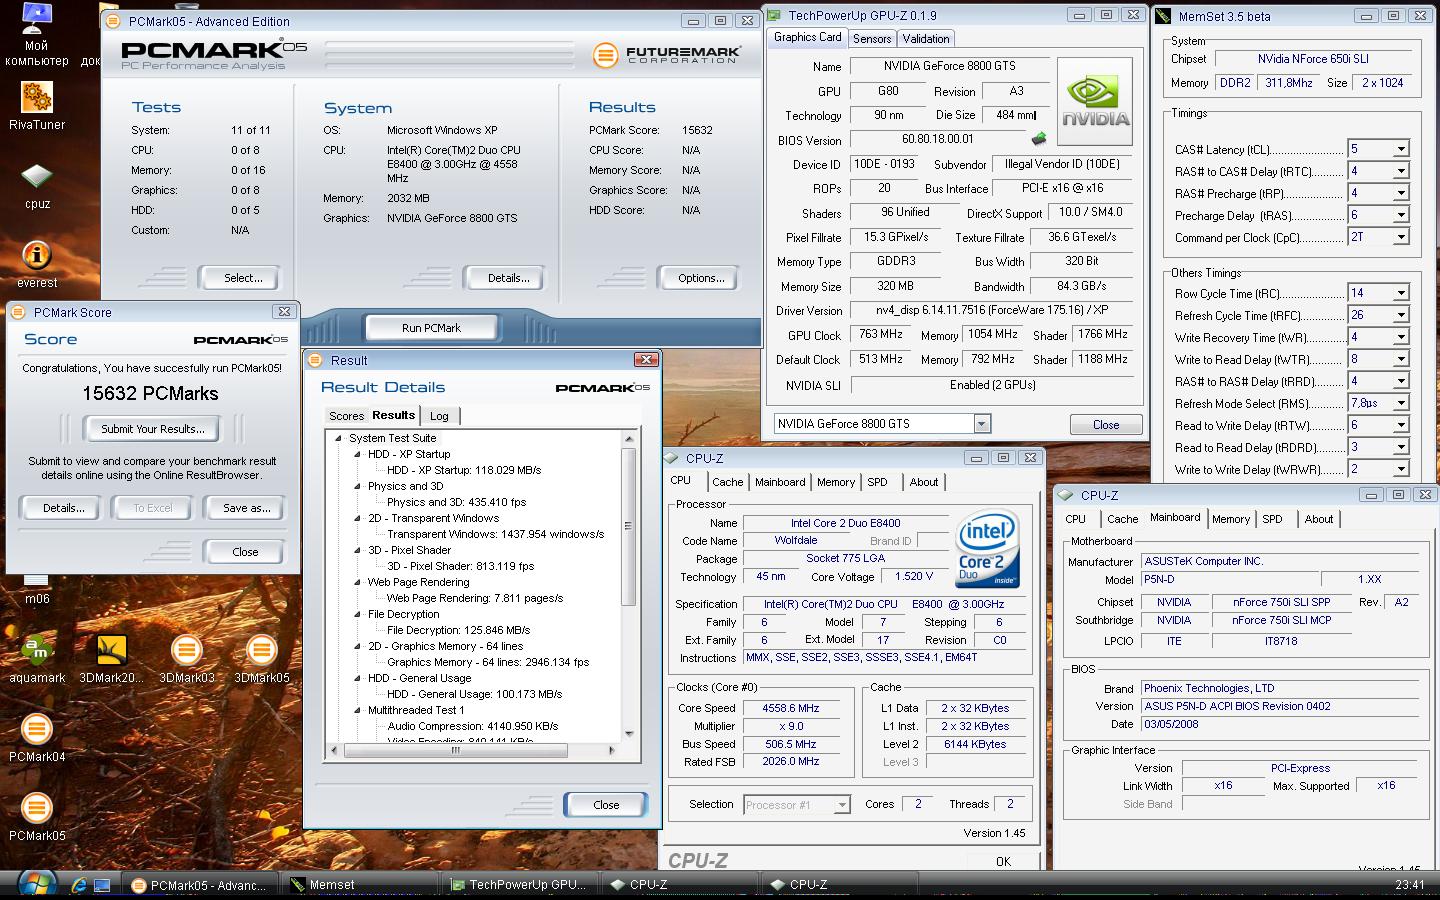
Task: Click Close button in GPU-Z
Action: 1106,425
